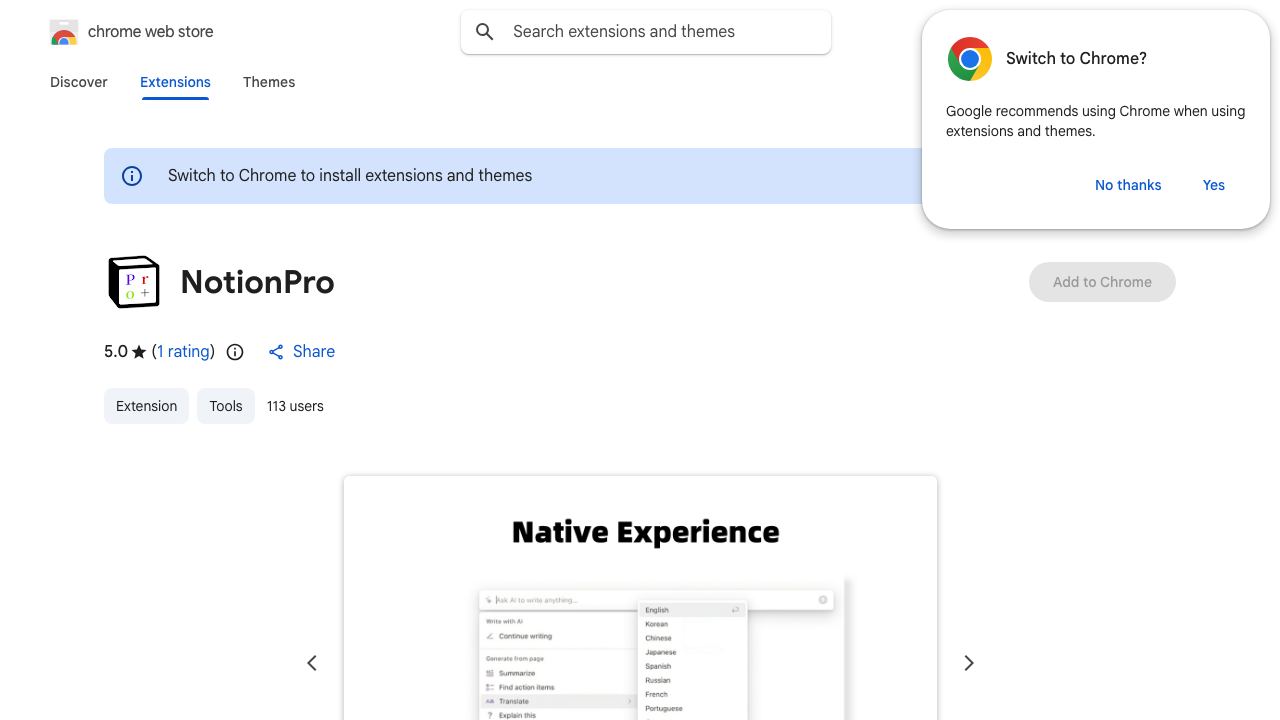This screenshot has width=1280, height=720.
Task: Open the Discover tab
Action: [79, 82]
